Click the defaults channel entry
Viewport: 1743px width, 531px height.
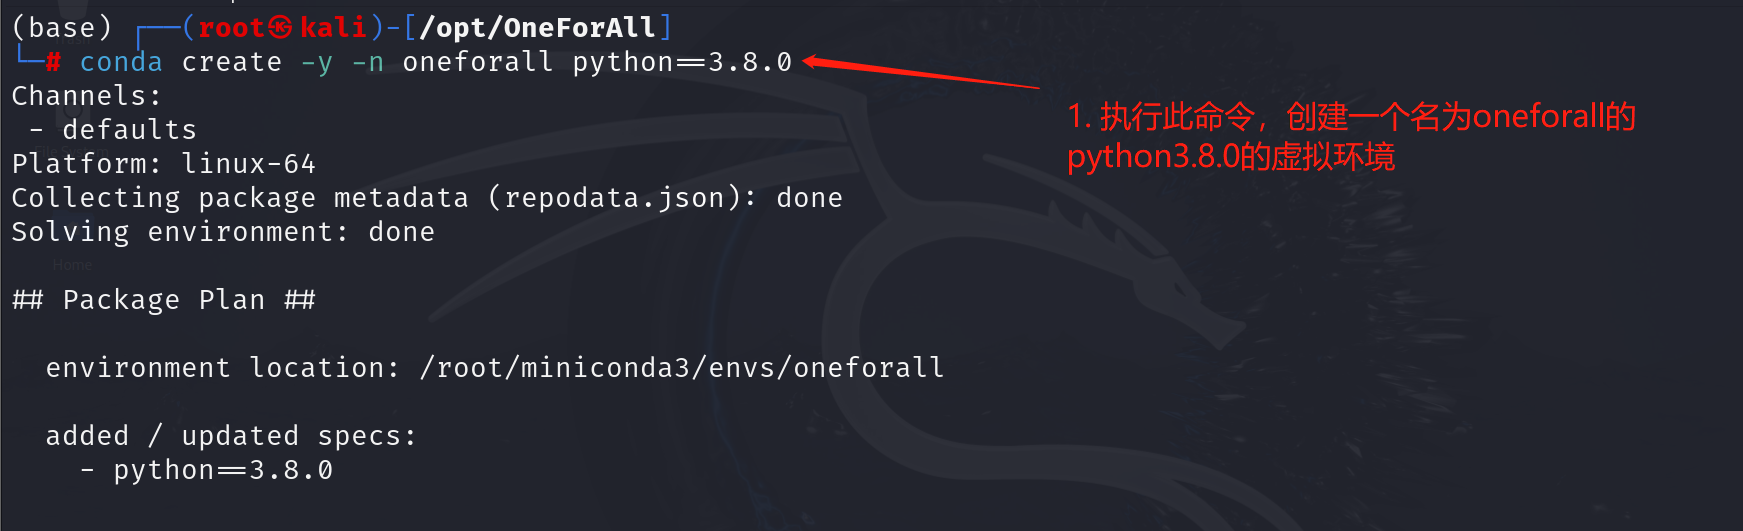click(x=129, y=130)
